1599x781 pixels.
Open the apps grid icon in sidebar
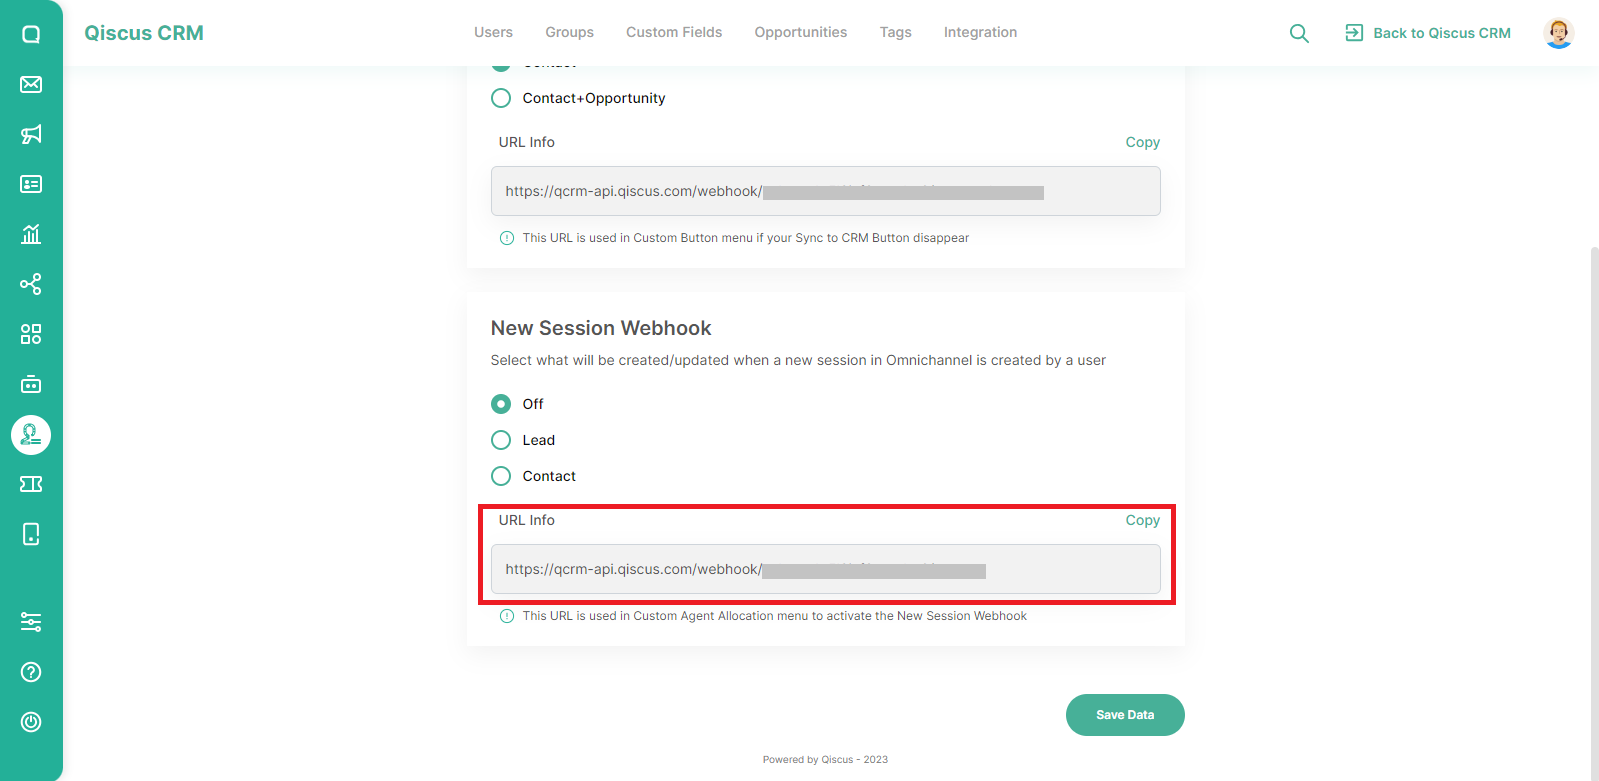click(31, 334)
